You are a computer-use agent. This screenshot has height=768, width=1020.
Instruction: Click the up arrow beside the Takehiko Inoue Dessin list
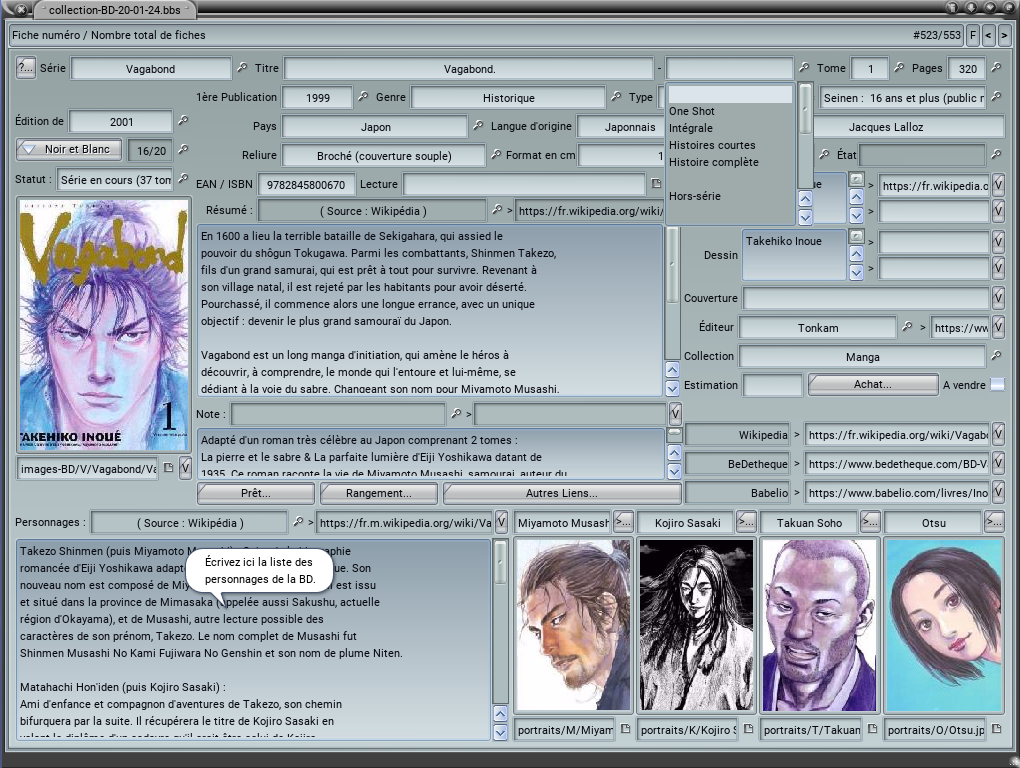(x=857, y=254)
